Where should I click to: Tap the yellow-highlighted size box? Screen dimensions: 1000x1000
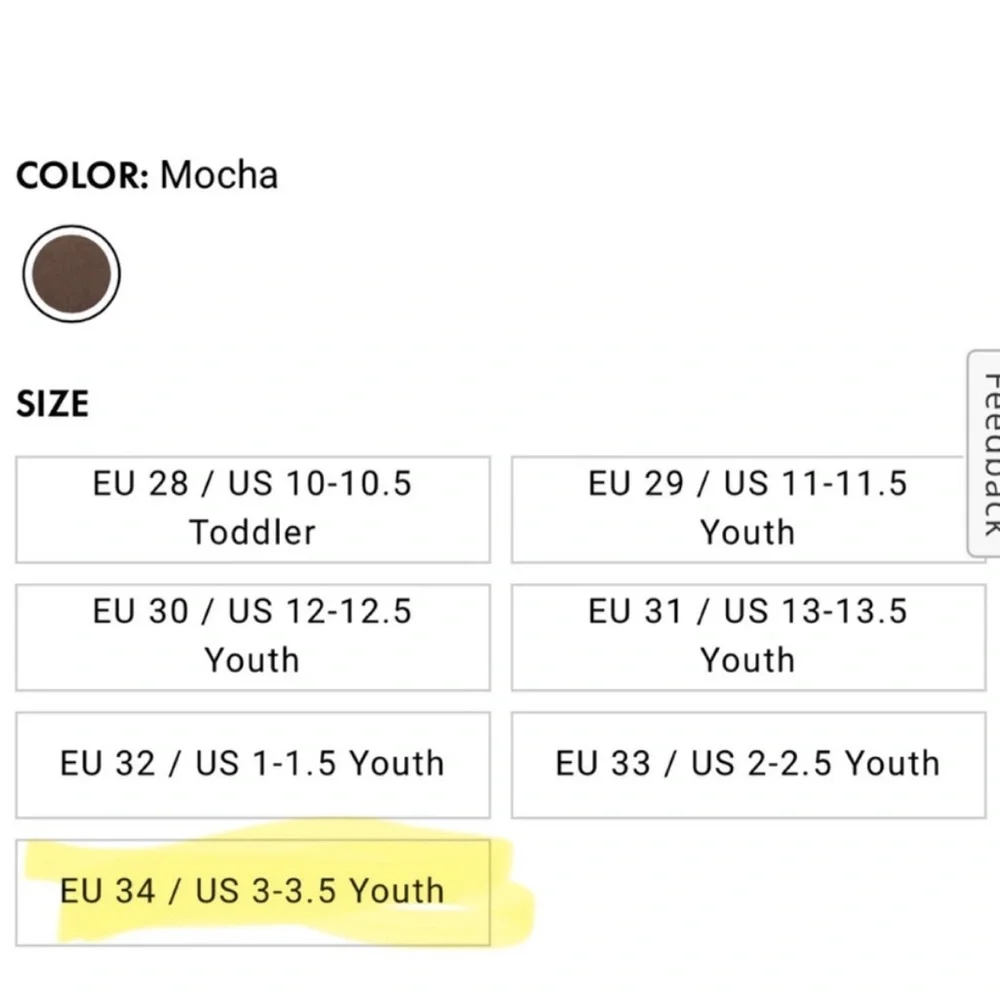(253, 892)
